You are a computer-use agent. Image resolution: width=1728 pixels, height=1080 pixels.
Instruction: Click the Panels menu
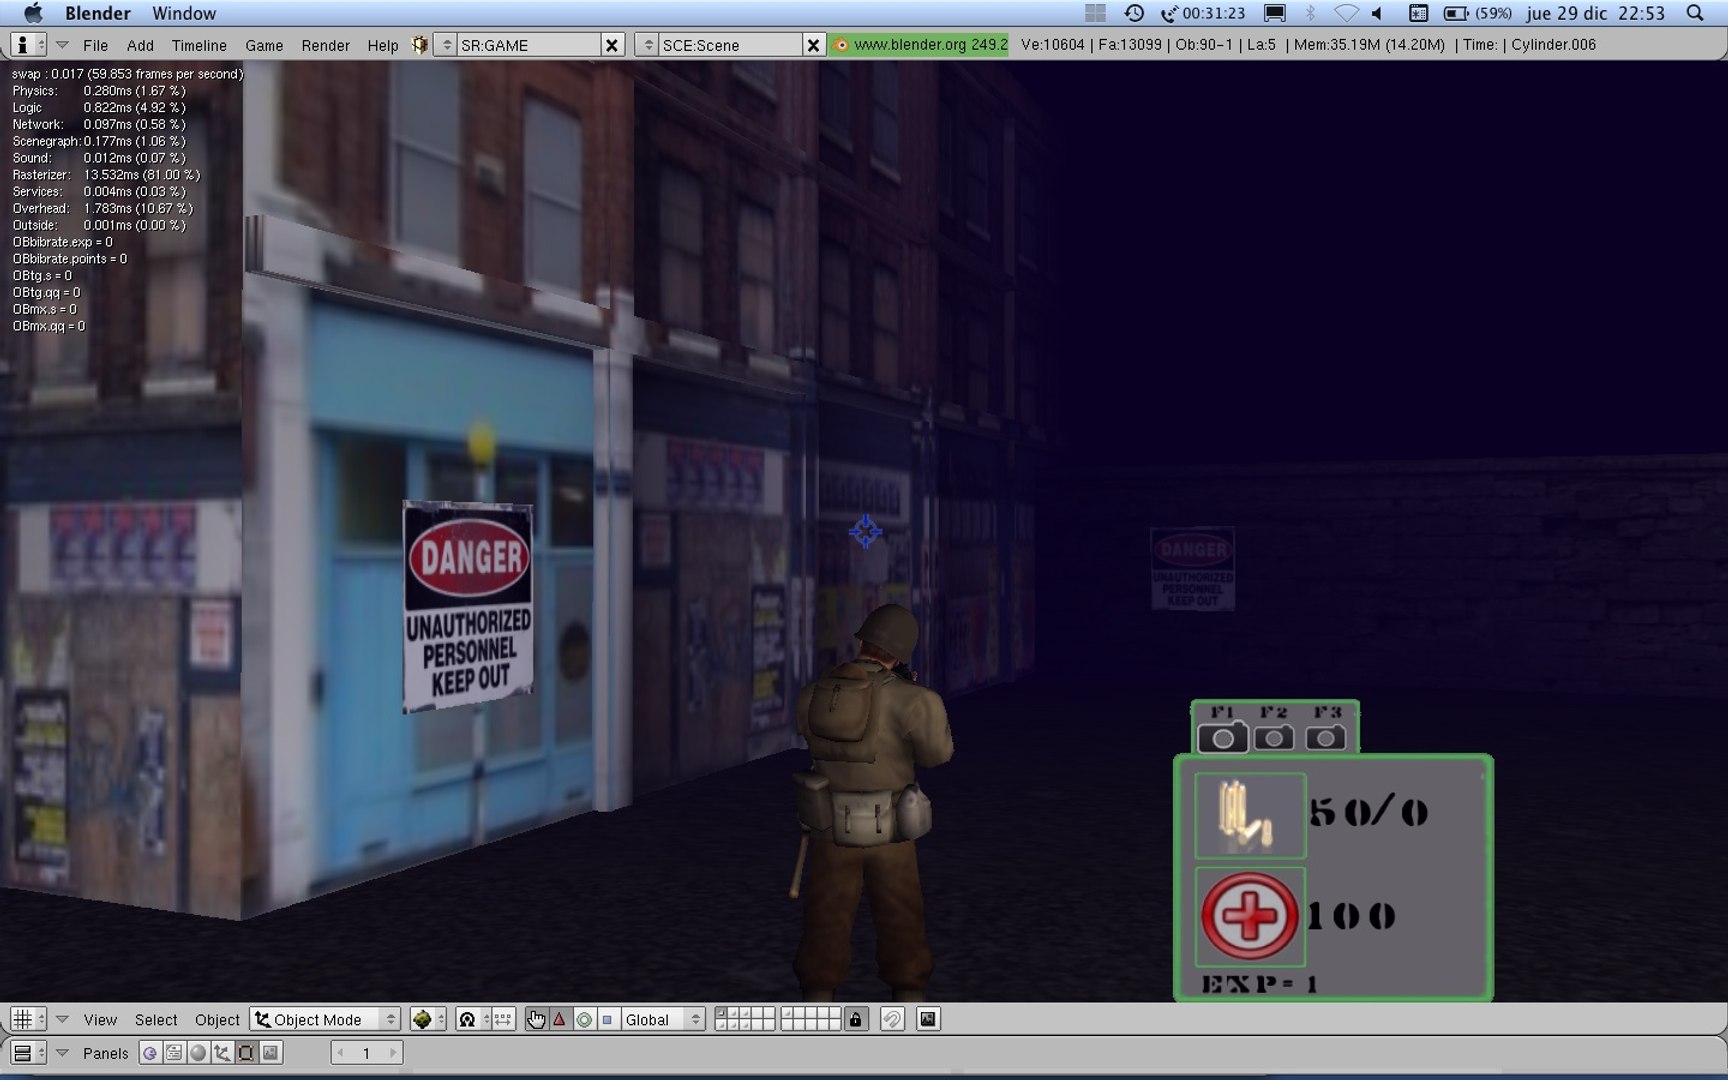coord(106,1053)
